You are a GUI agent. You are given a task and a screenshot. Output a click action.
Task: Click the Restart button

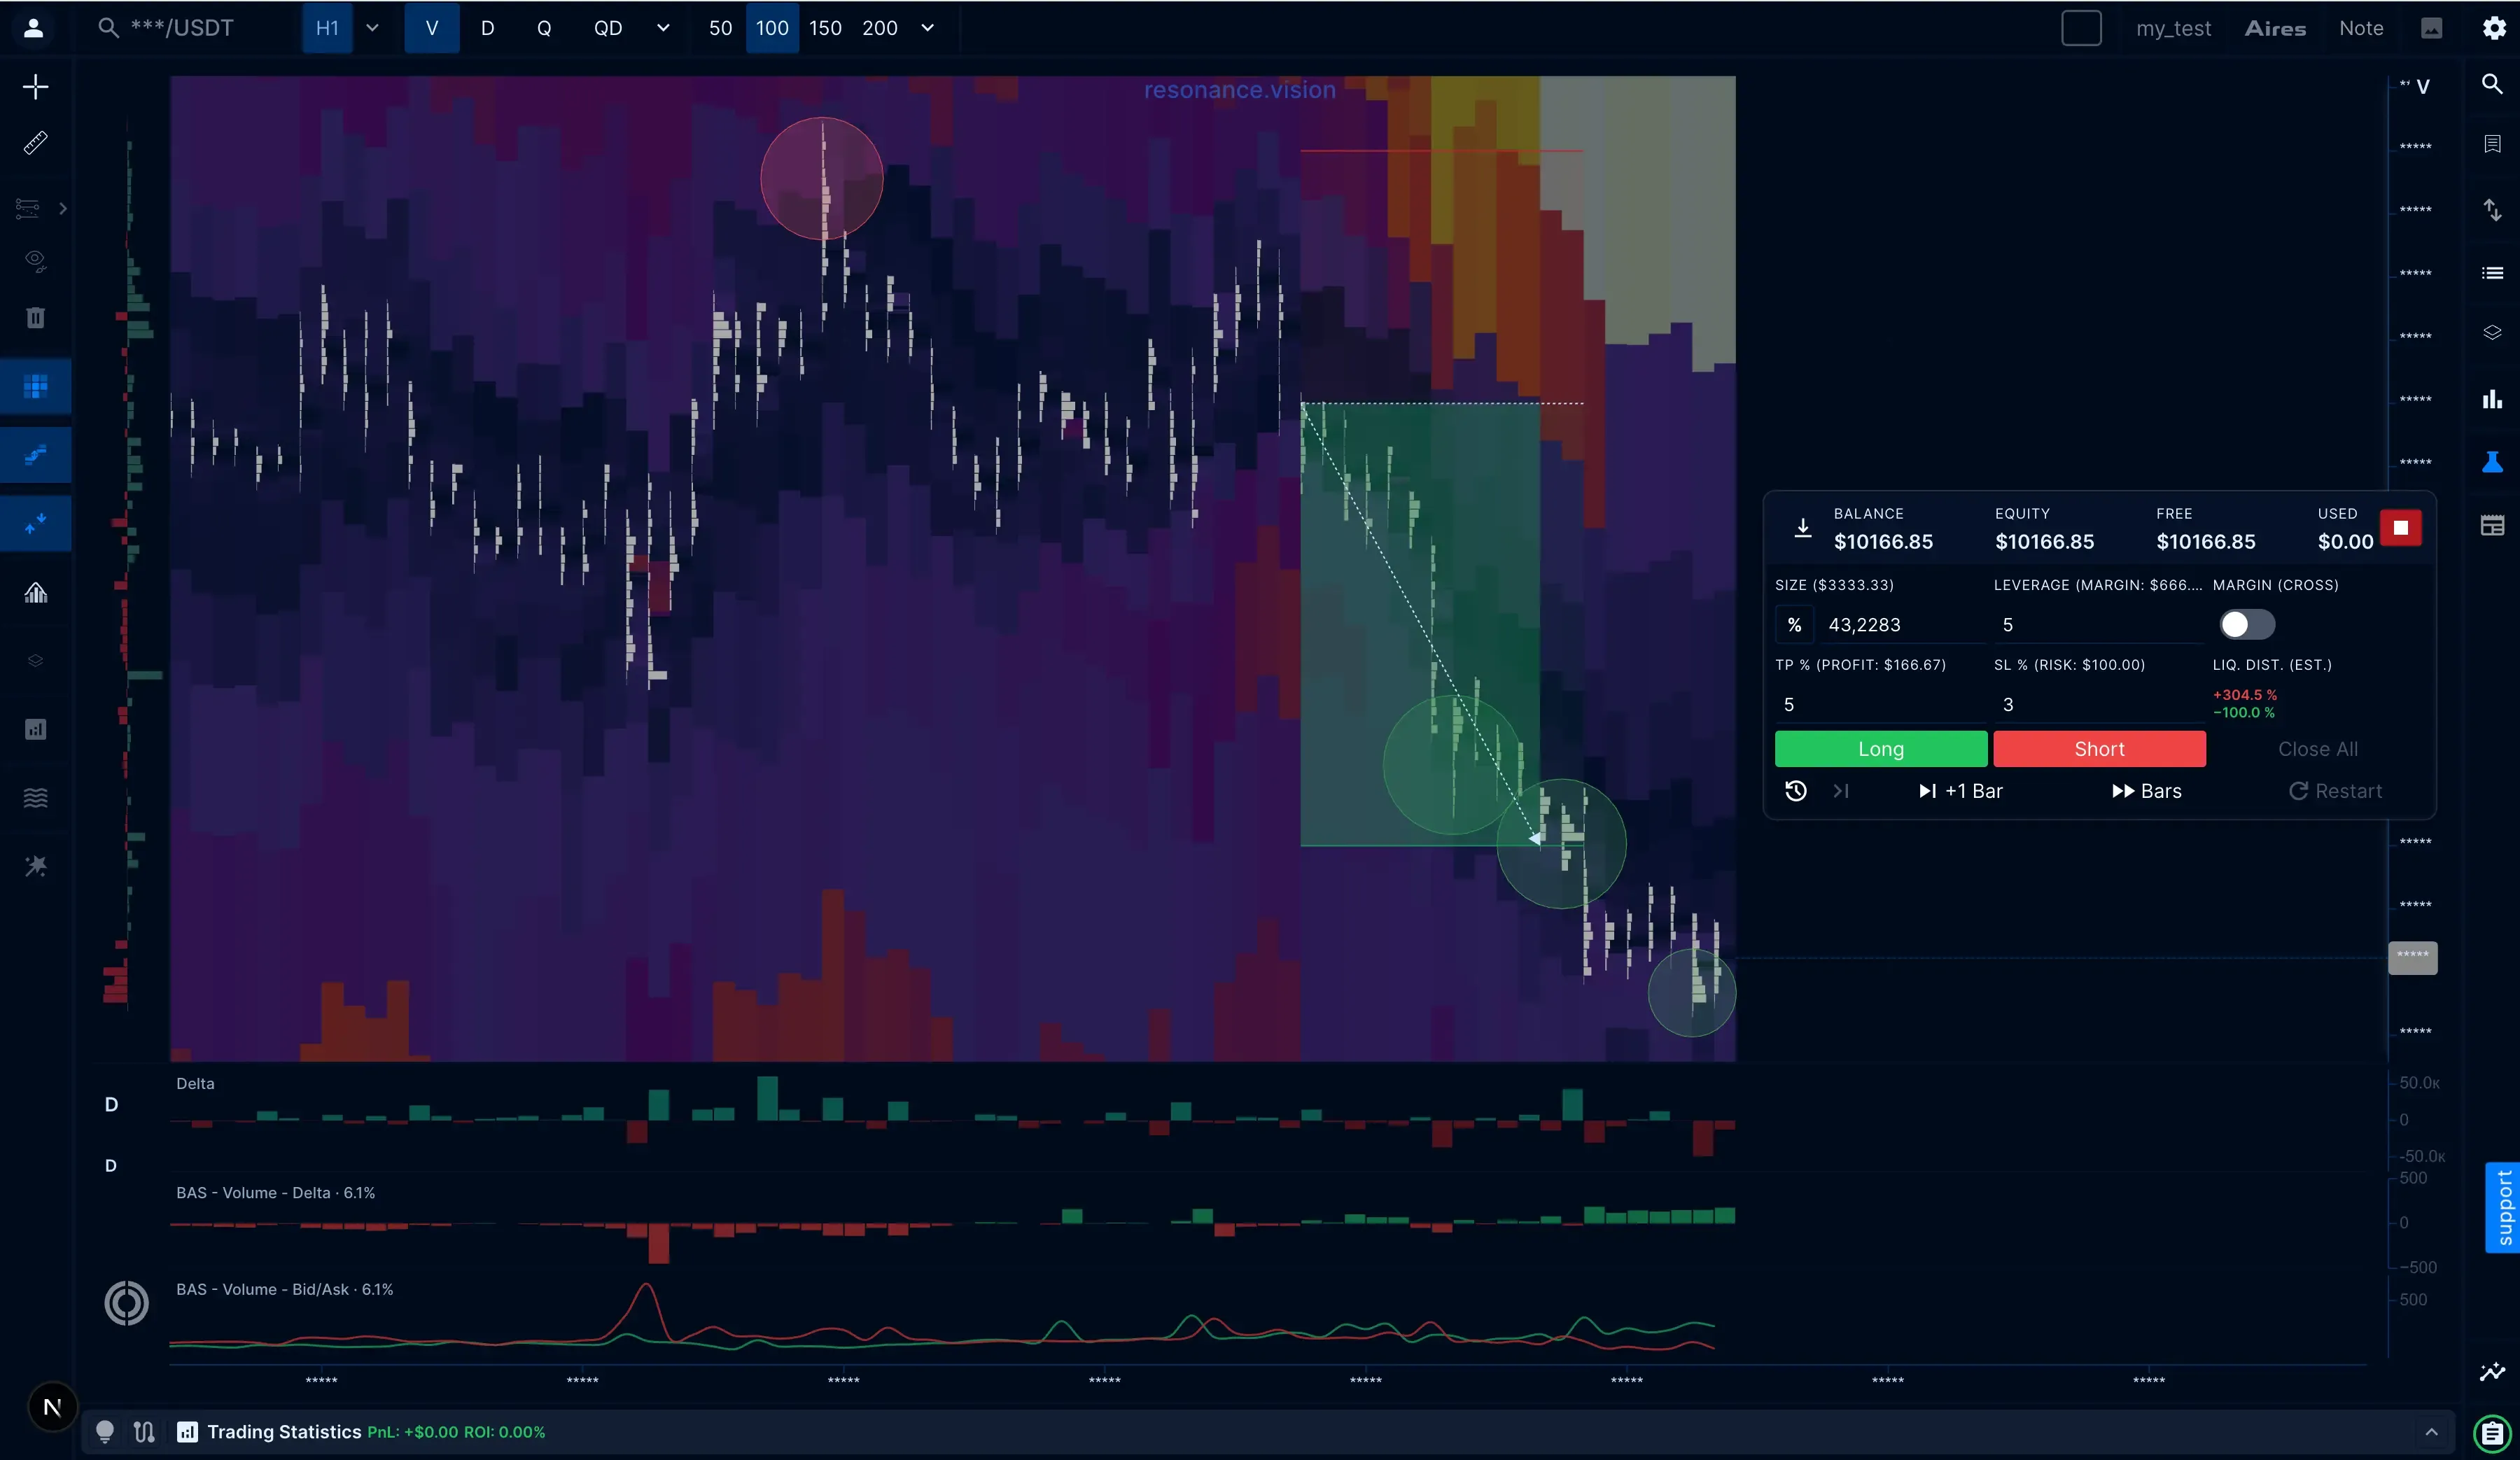point(2335,791)
